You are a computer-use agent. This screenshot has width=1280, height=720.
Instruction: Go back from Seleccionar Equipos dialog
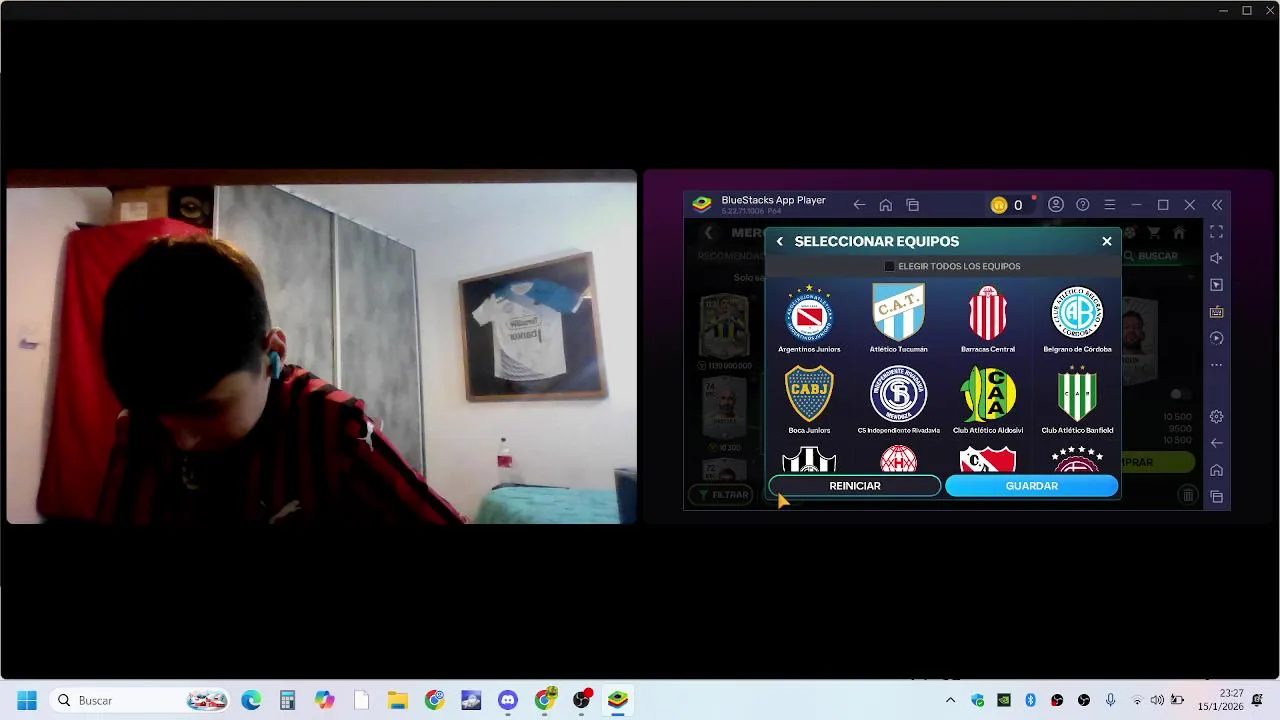780,241
